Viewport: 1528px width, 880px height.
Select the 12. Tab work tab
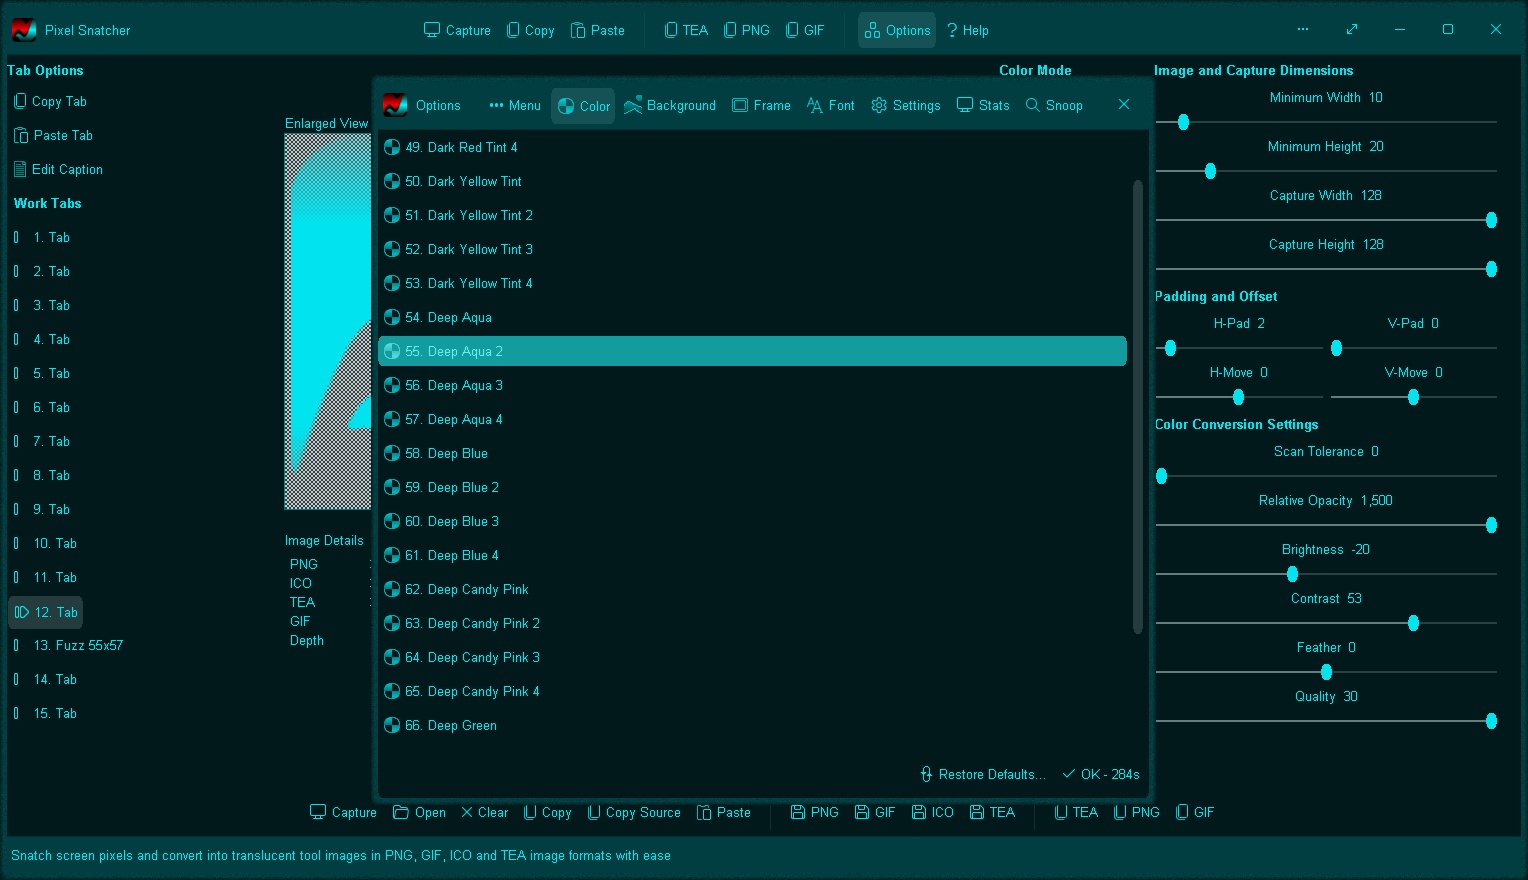pos(45,612)
